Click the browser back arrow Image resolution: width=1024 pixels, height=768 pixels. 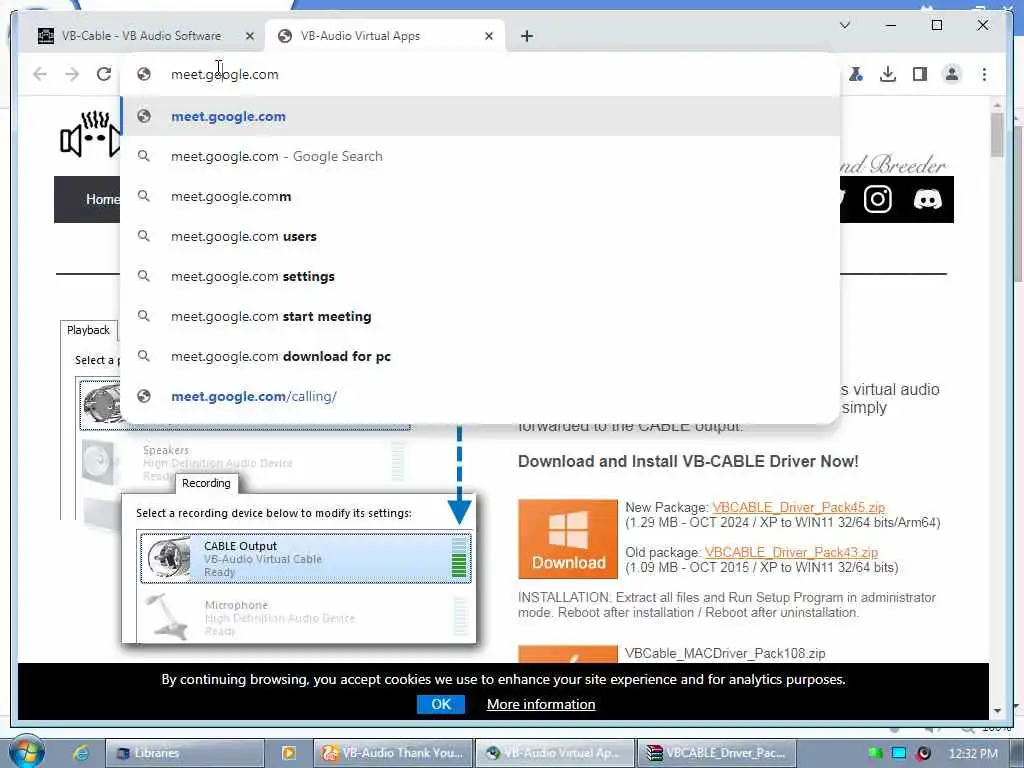pos(40,74)
